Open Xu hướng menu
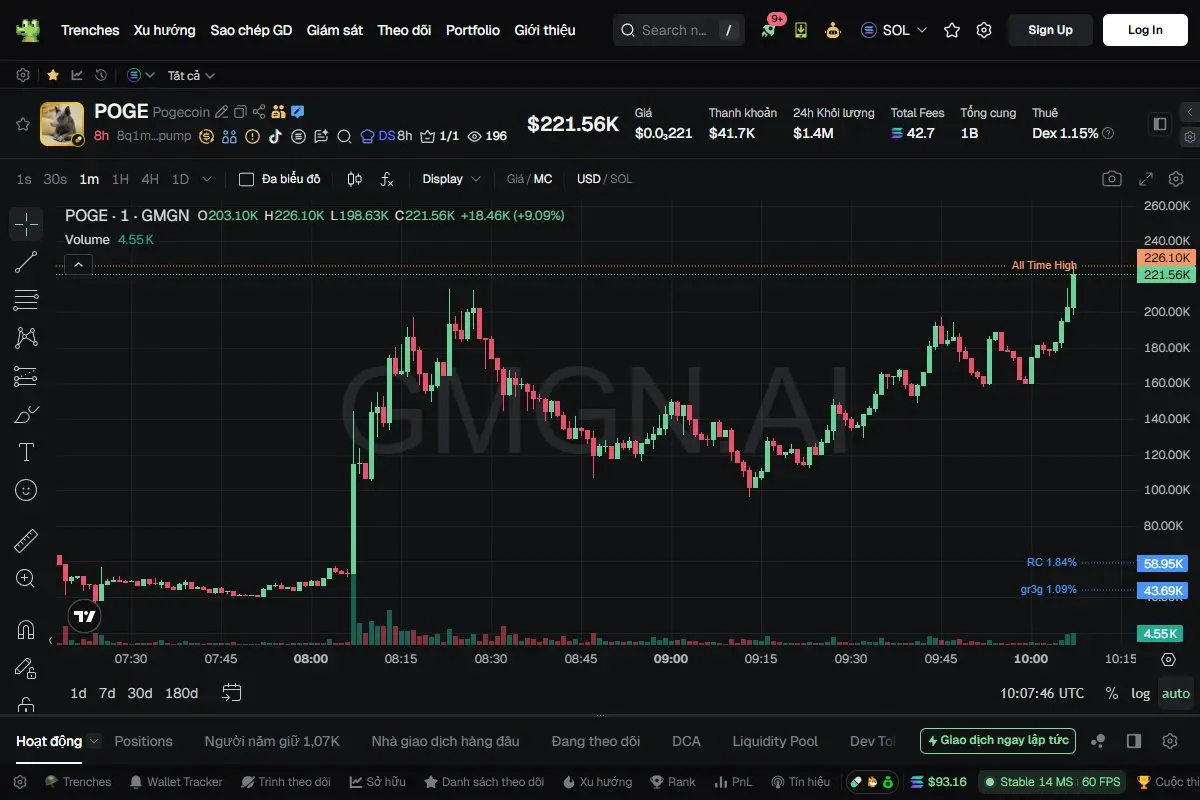 165,30
